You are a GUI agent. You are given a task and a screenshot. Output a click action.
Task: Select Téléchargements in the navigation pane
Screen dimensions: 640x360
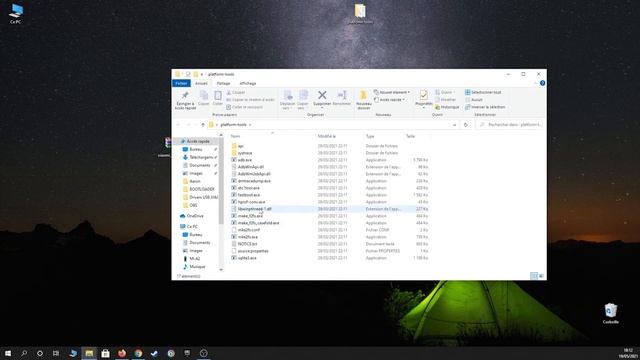tap(200, 157)
